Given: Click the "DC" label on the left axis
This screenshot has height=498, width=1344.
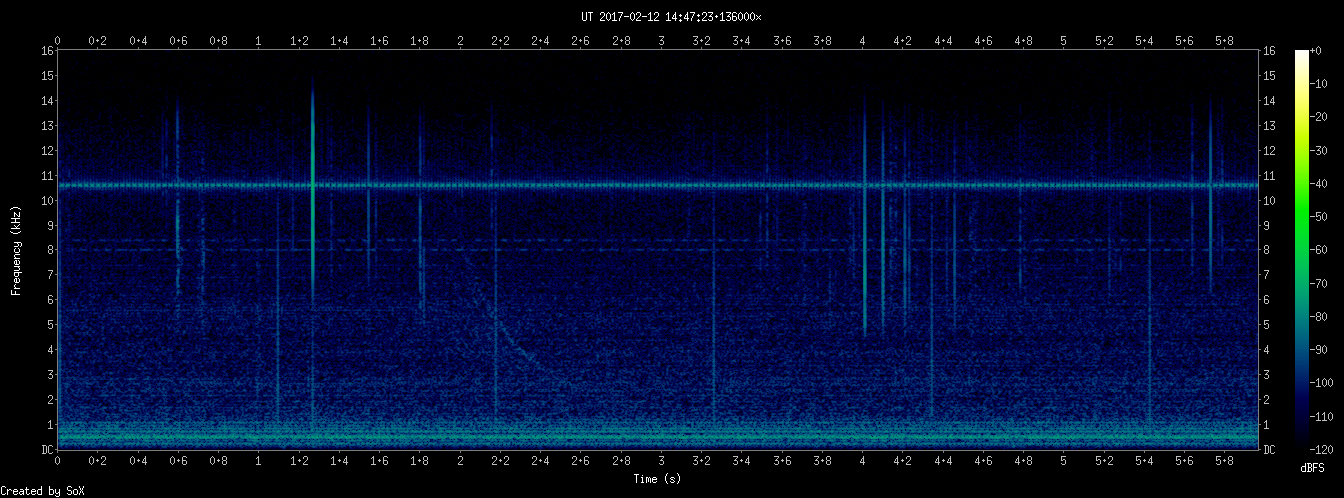Looking at the screenshot, I should pyautogui.click(x=46, y=450).
